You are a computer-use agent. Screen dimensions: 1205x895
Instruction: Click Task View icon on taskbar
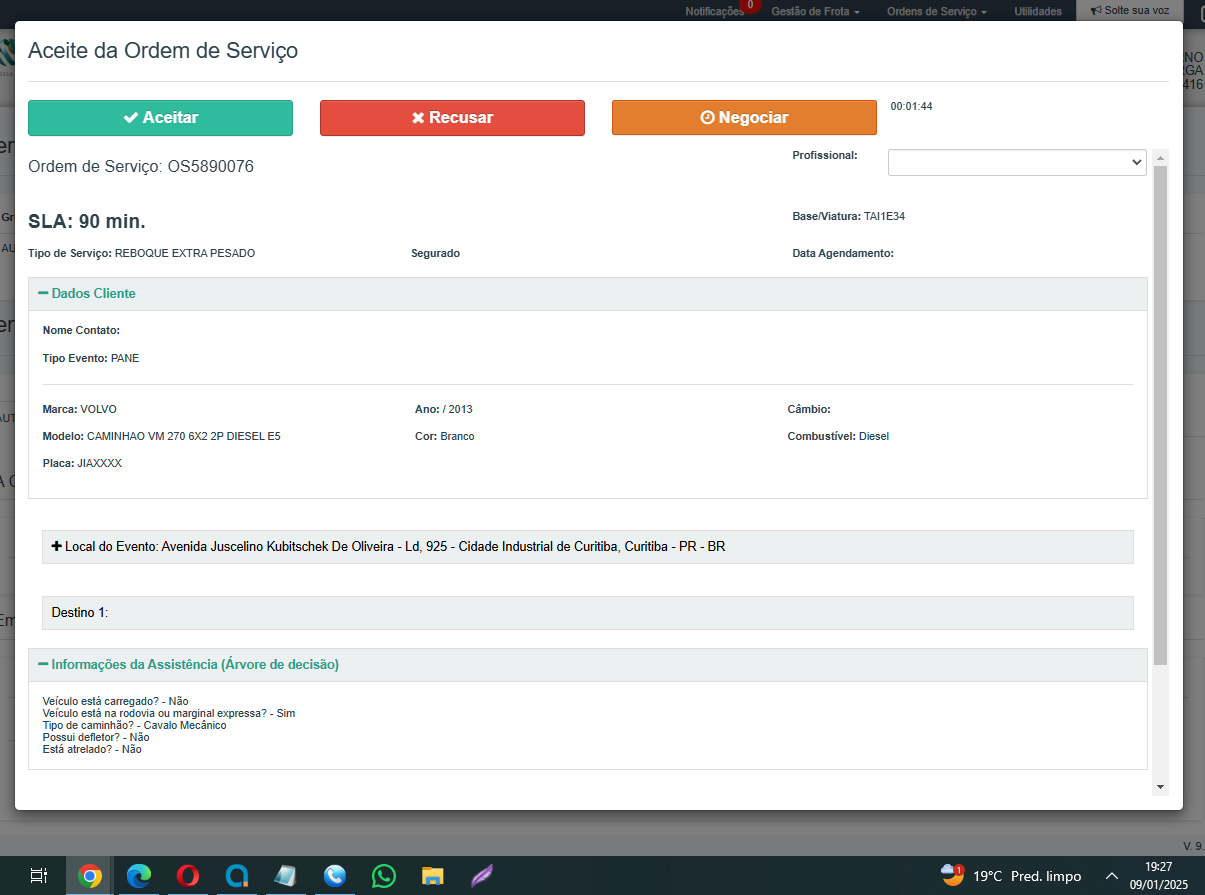(39, 876)
